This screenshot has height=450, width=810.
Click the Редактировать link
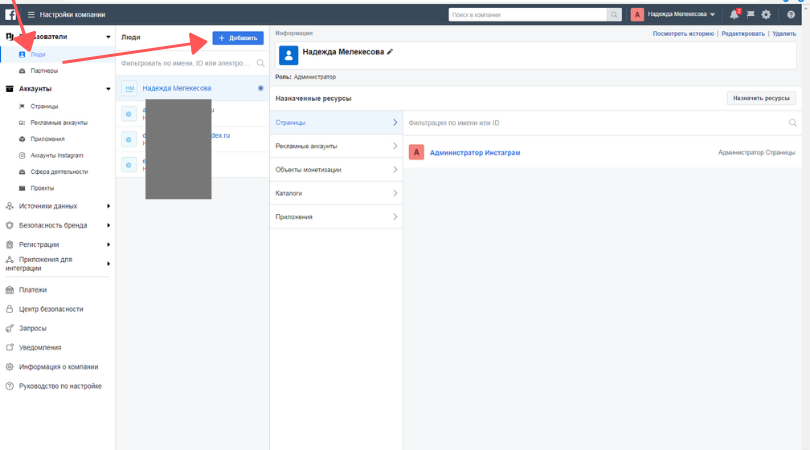[743, 34]
